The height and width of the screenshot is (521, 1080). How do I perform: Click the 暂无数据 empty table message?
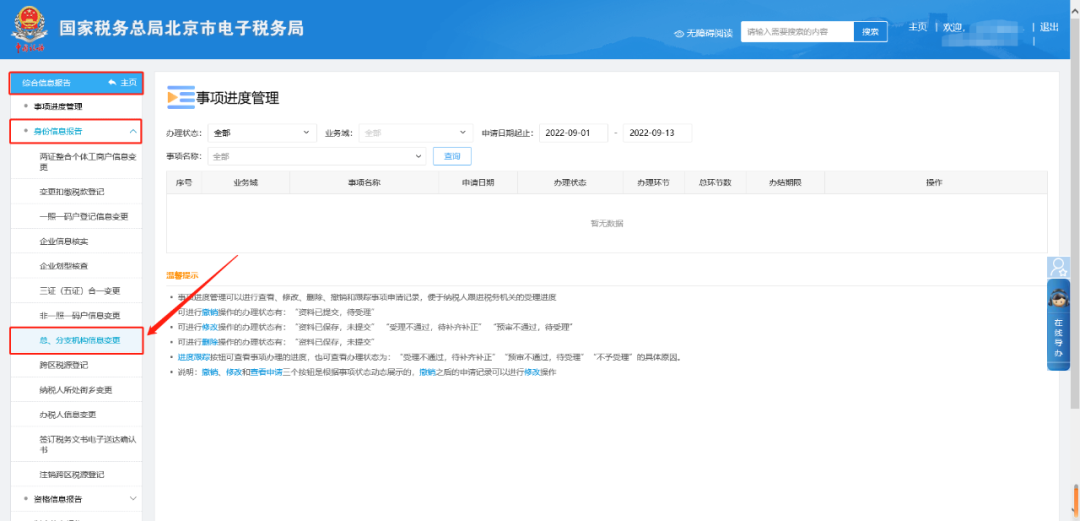tap(607, 223)
